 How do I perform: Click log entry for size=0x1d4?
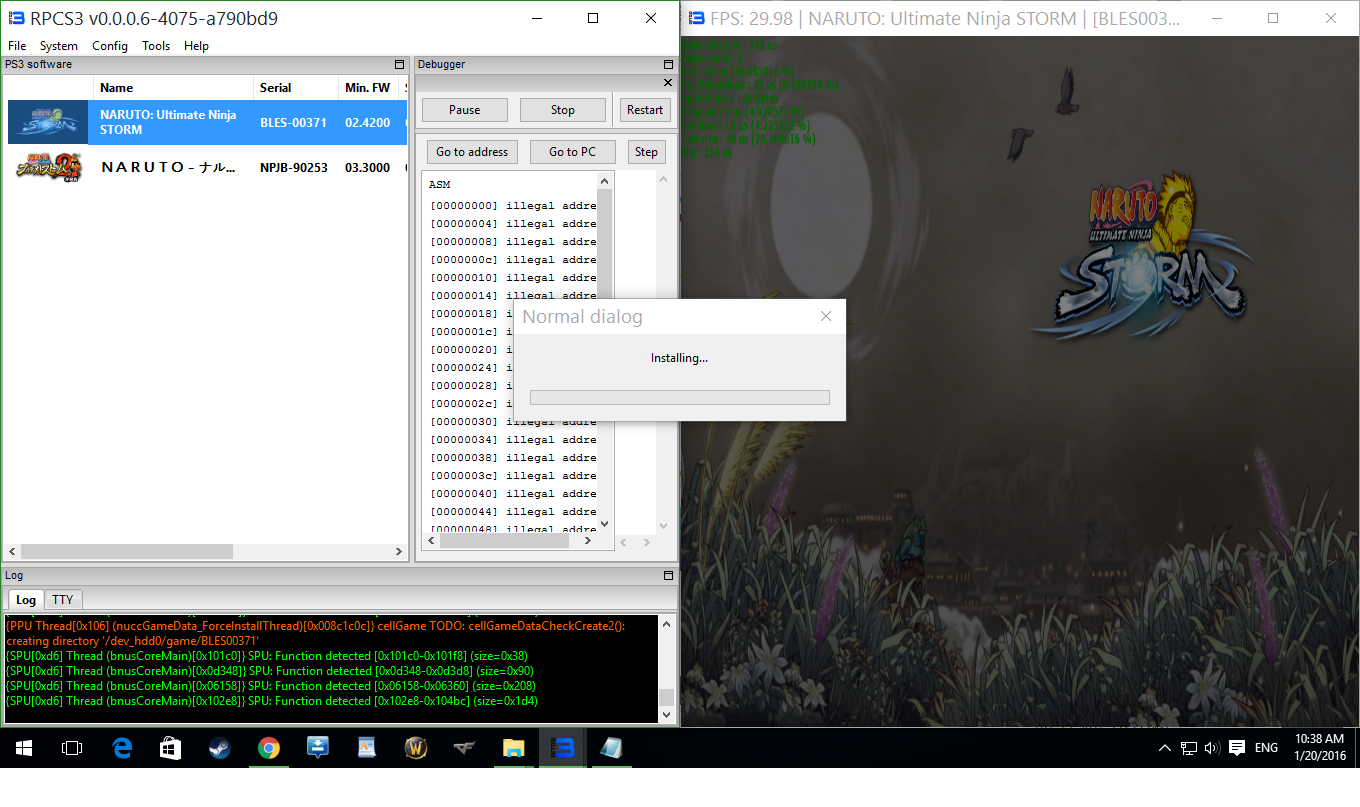(x=272, y=701)
